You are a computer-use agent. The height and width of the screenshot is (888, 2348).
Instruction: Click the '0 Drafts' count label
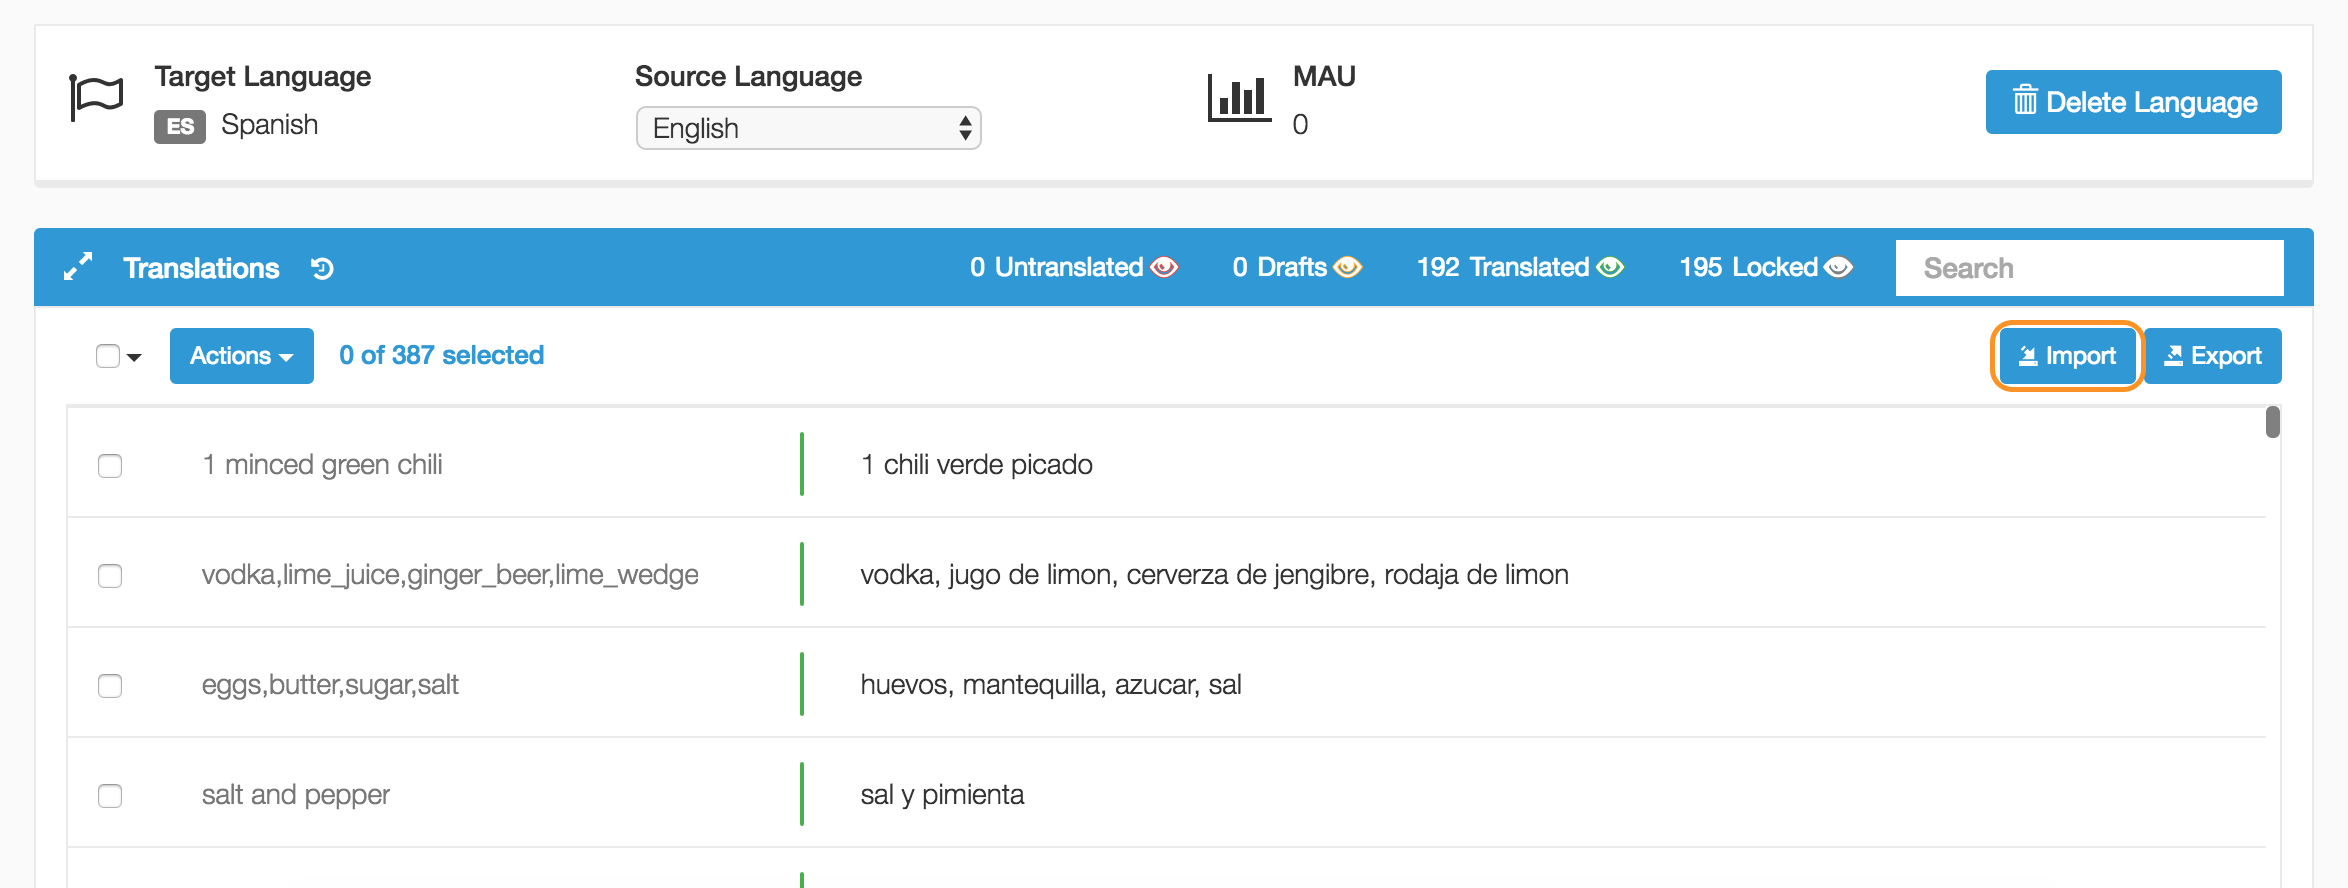coord(1280,267)
